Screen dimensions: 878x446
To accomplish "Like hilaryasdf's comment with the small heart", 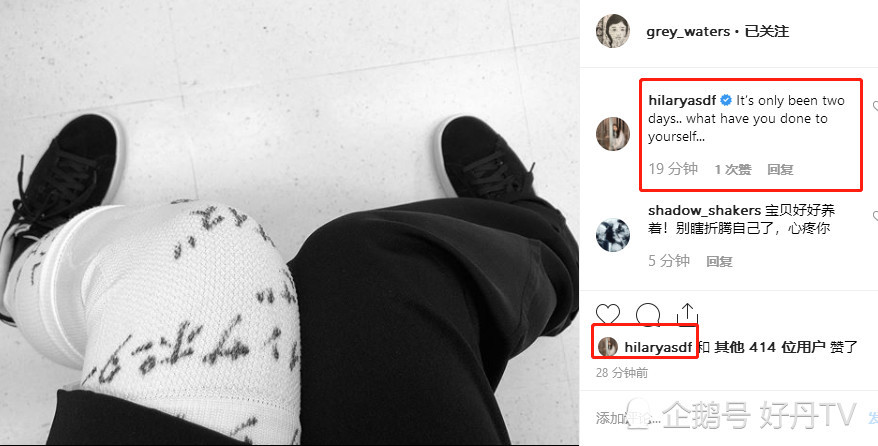I will pyautogui.click(x=875, y=105).
